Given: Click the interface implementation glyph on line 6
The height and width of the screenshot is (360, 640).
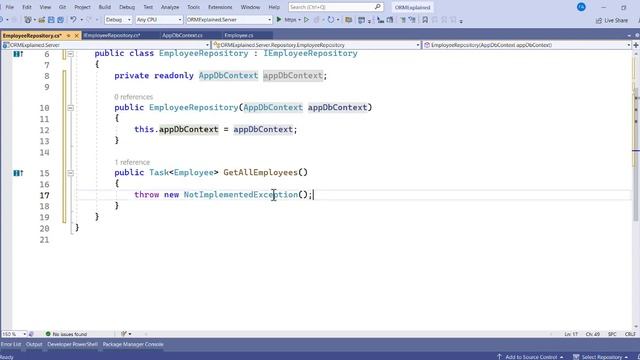Looking at the screenshot, I should coord(18,53).
